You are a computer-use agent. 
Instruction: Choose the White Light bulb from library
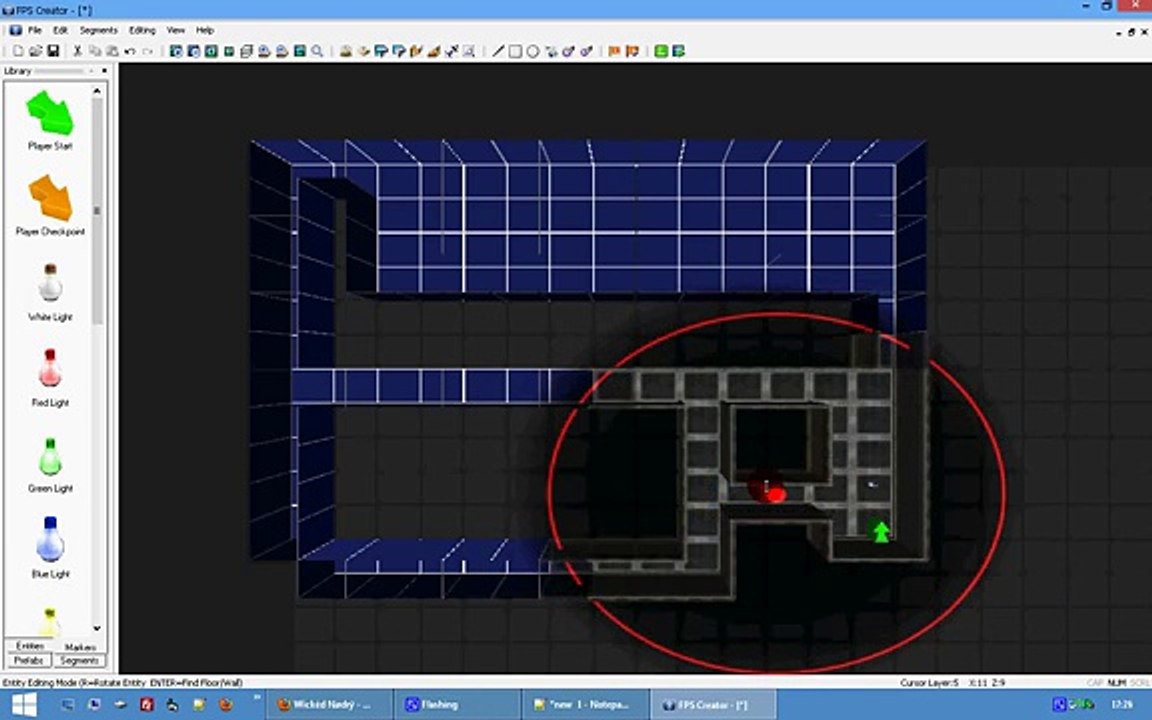[50, 283]
